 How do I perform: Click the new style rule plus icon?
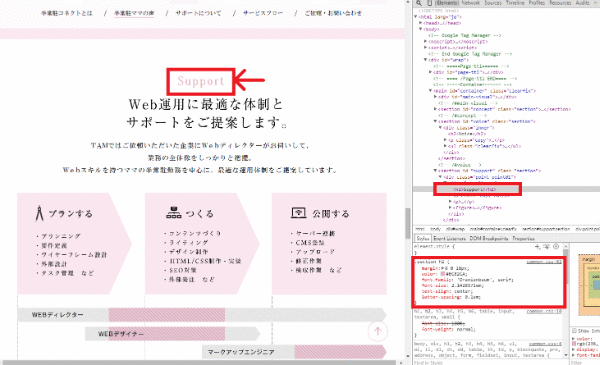tap(538, 247)
